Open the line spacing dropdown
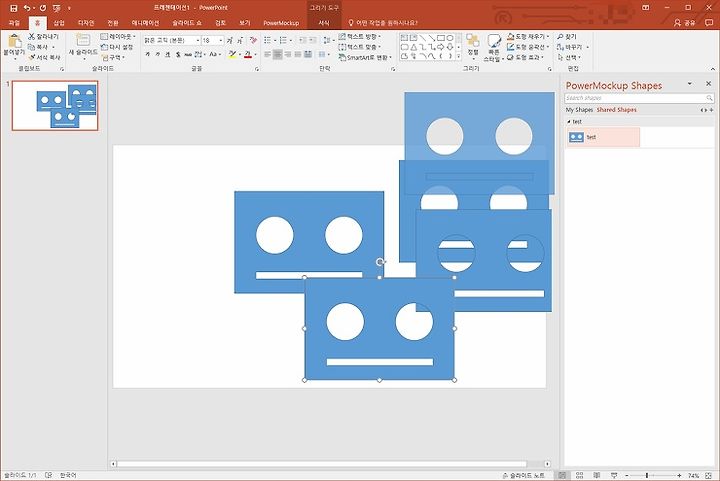 [x=327, y=40]
